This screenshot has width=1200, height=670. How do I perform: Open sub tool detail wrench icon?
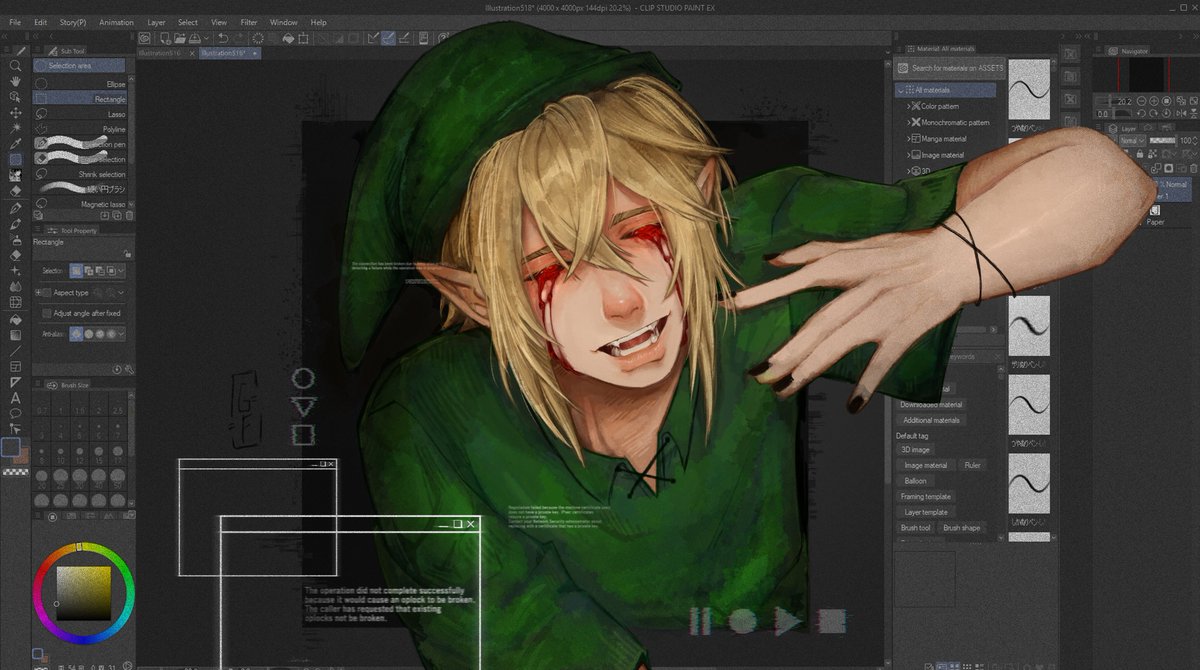click(x=130, y=370)
